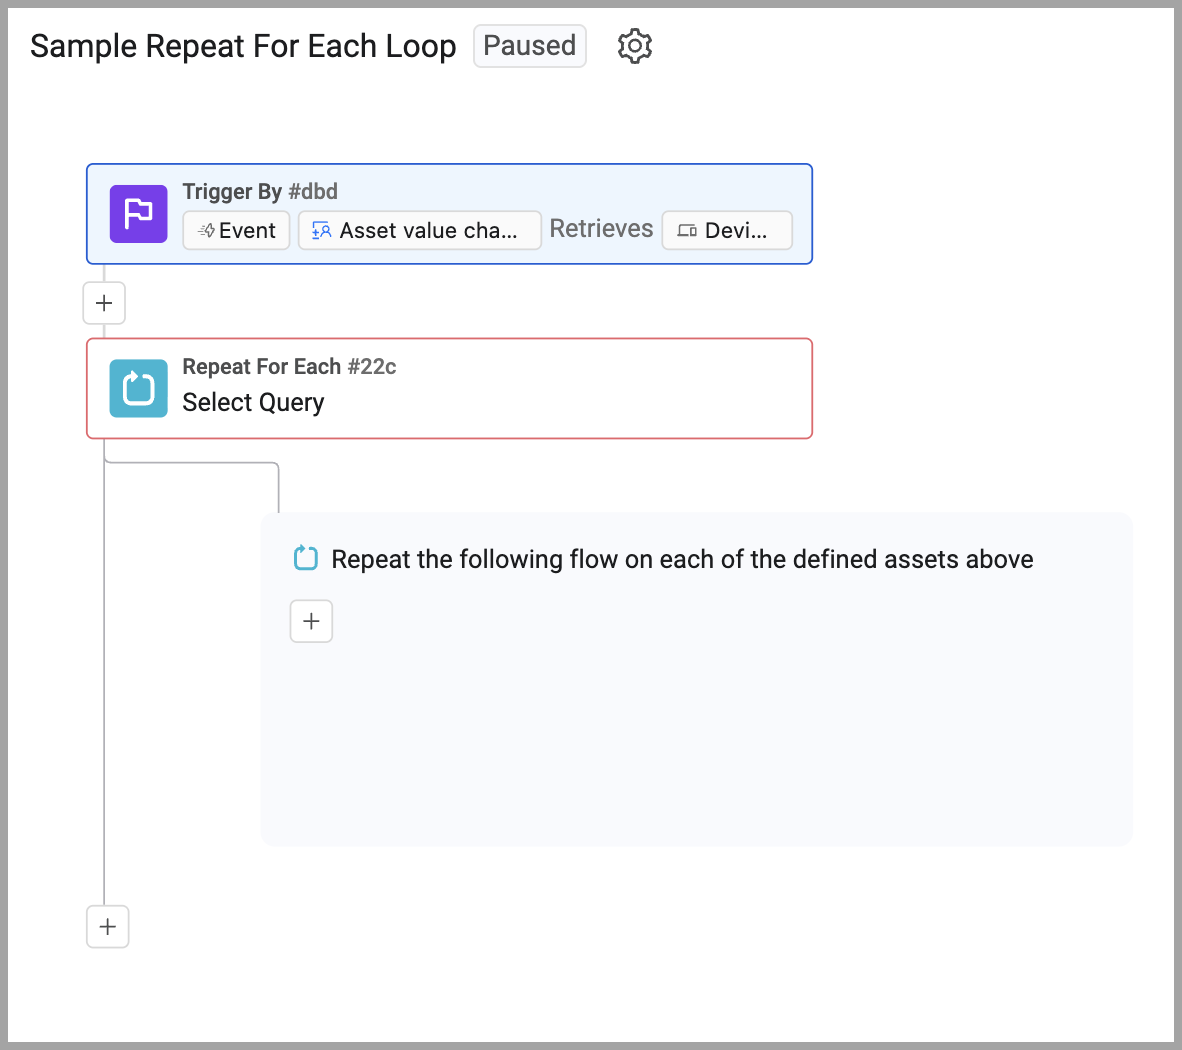Screen dimensions: 1182x1050
Task: Open the Asset value changed chip options
Action: point(419,230)
